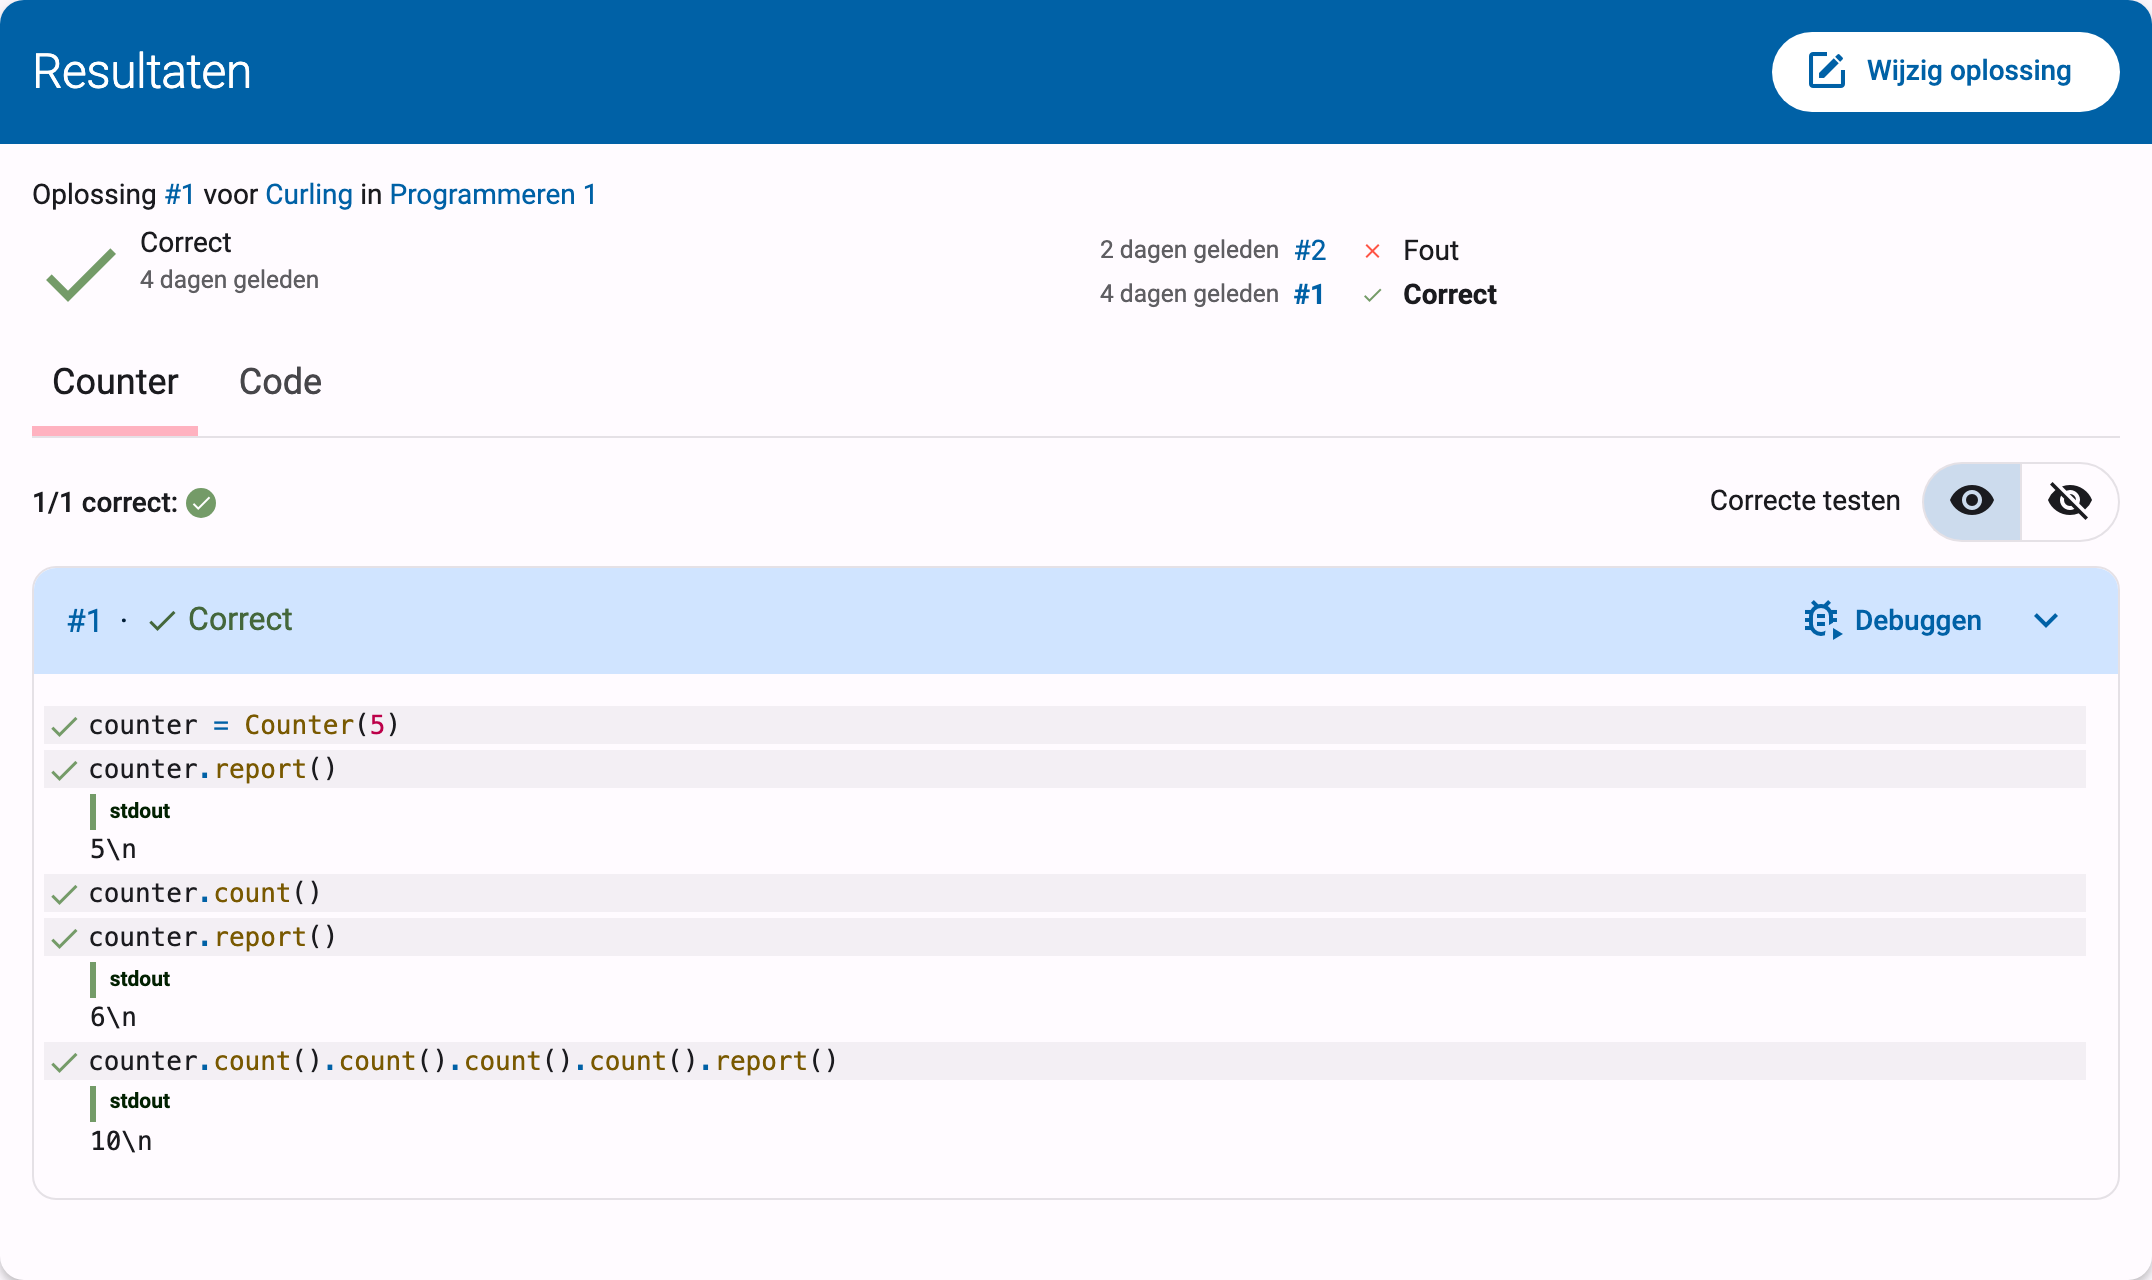Click the checkmark beside the second counter.report()
This screenshot has height=1280, width=2152.
[x=64, y=938]
